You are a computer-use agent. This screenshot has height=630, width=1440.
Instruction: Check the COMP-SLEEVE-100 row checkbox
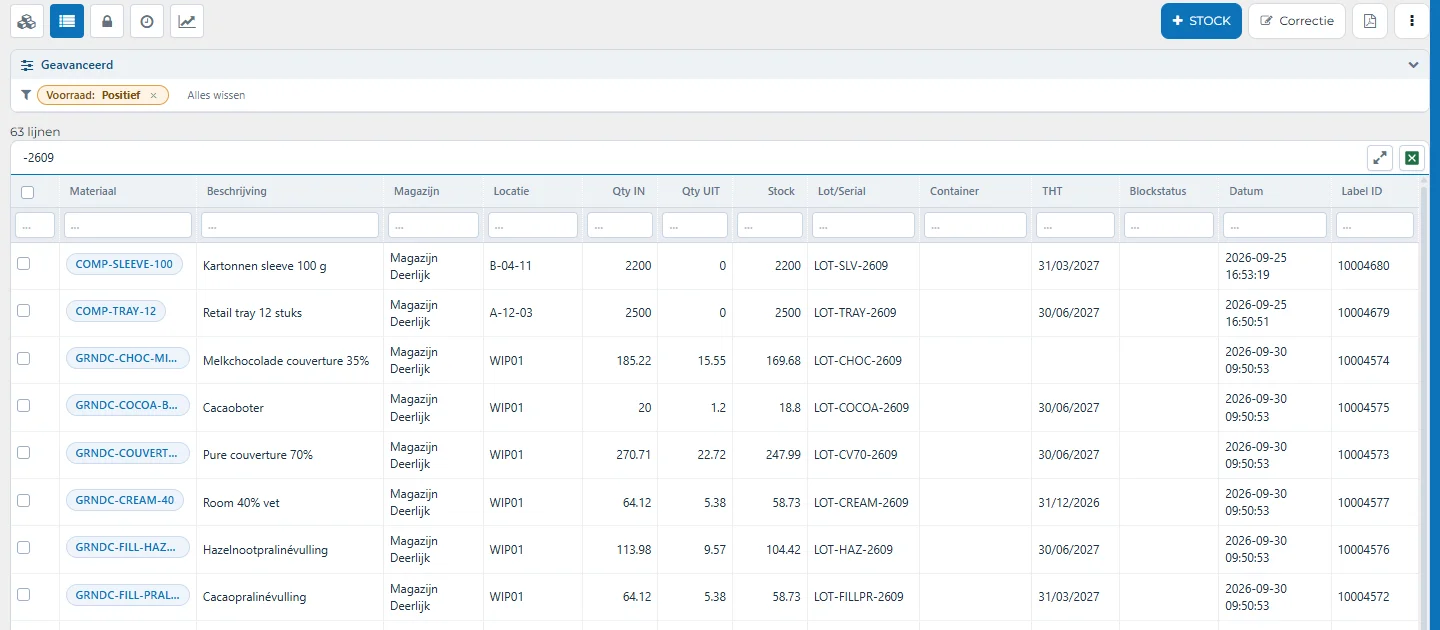(24, 263)
